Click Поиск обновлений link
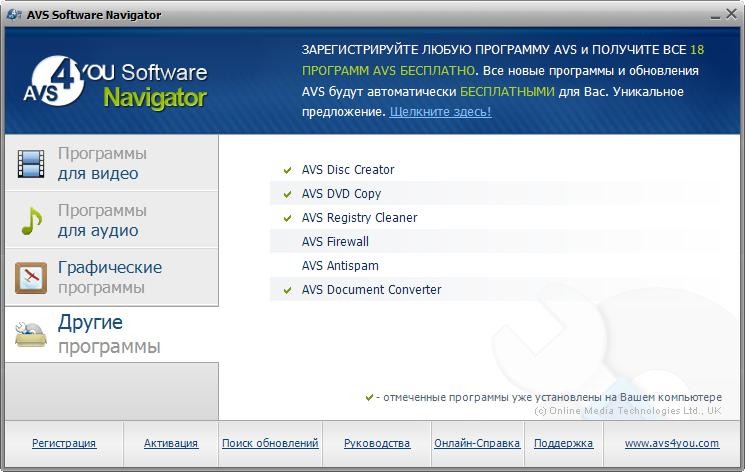This screenshot has height=472, width=745. coord(270,443)
